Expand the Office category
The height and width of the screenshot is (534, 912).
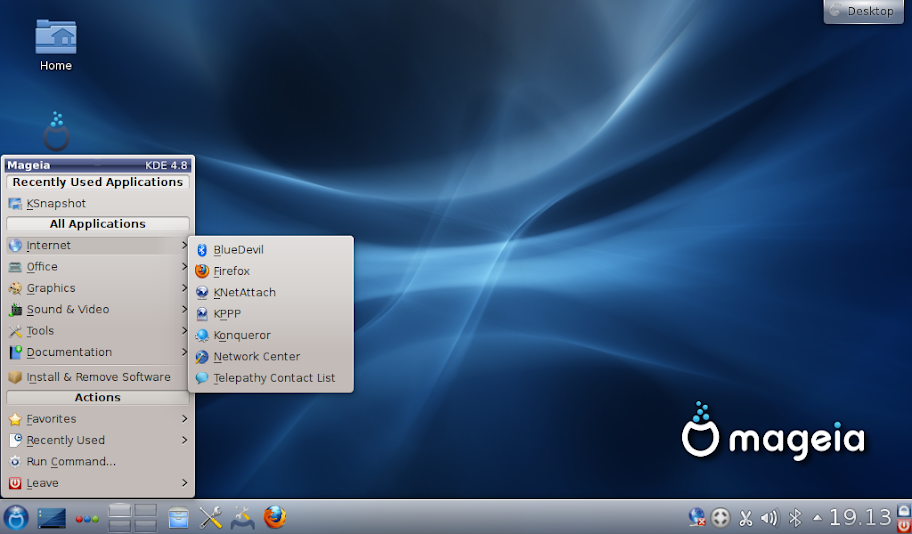pyautogui.click(x=98, y=267)
